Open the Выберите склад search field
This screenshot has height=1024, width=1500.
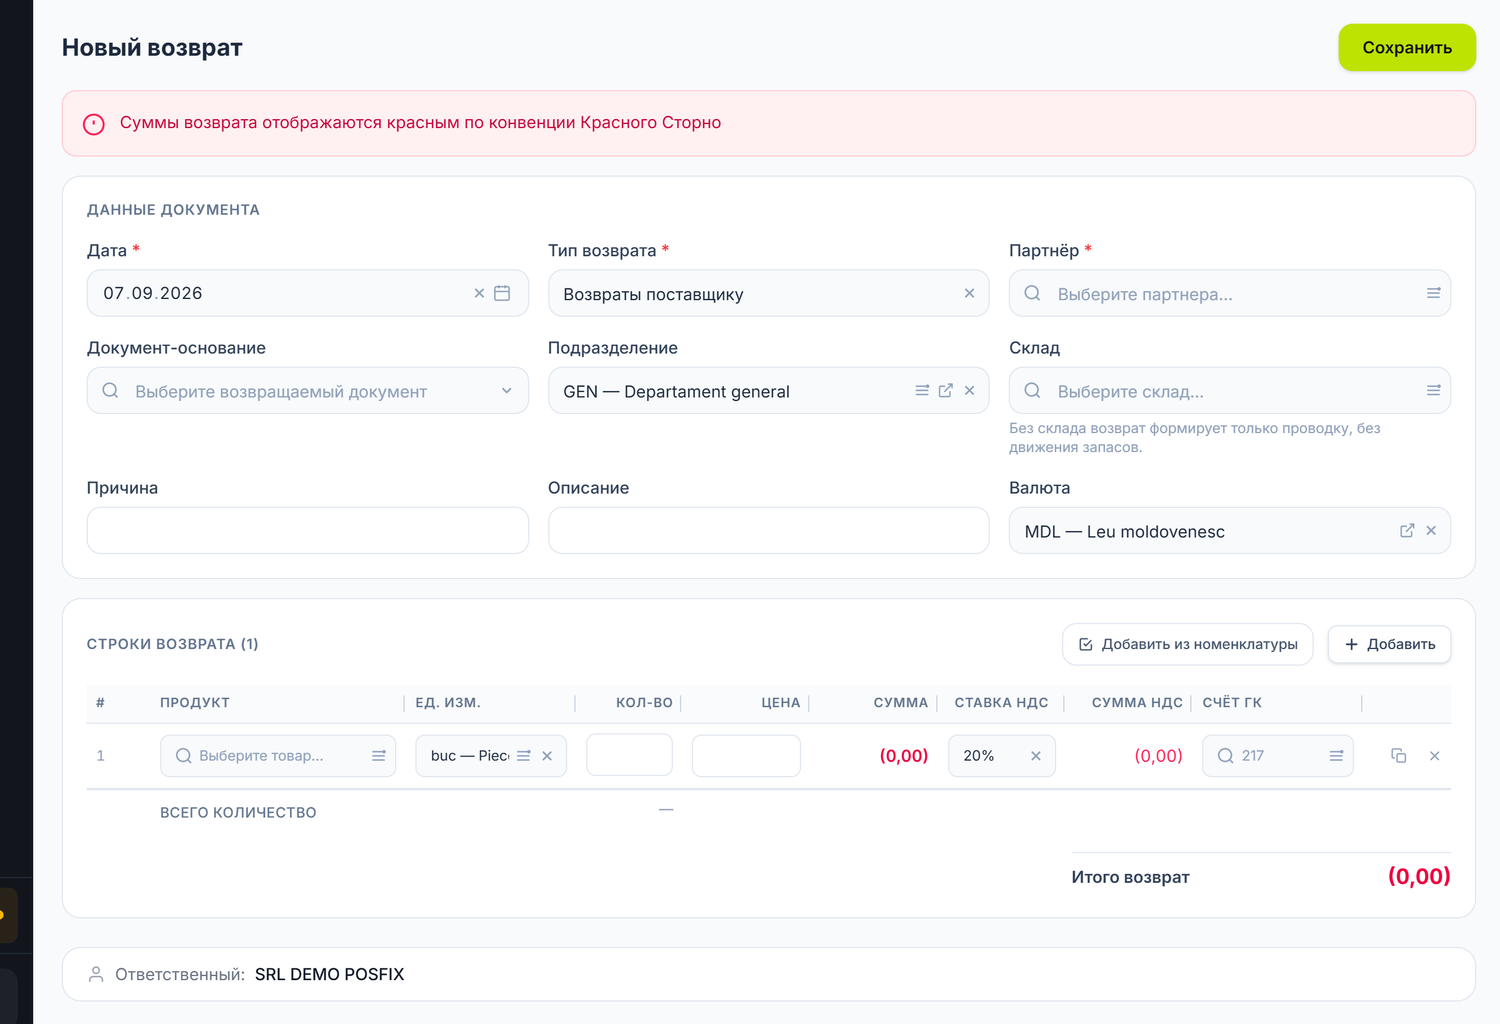click(1230, 390)
